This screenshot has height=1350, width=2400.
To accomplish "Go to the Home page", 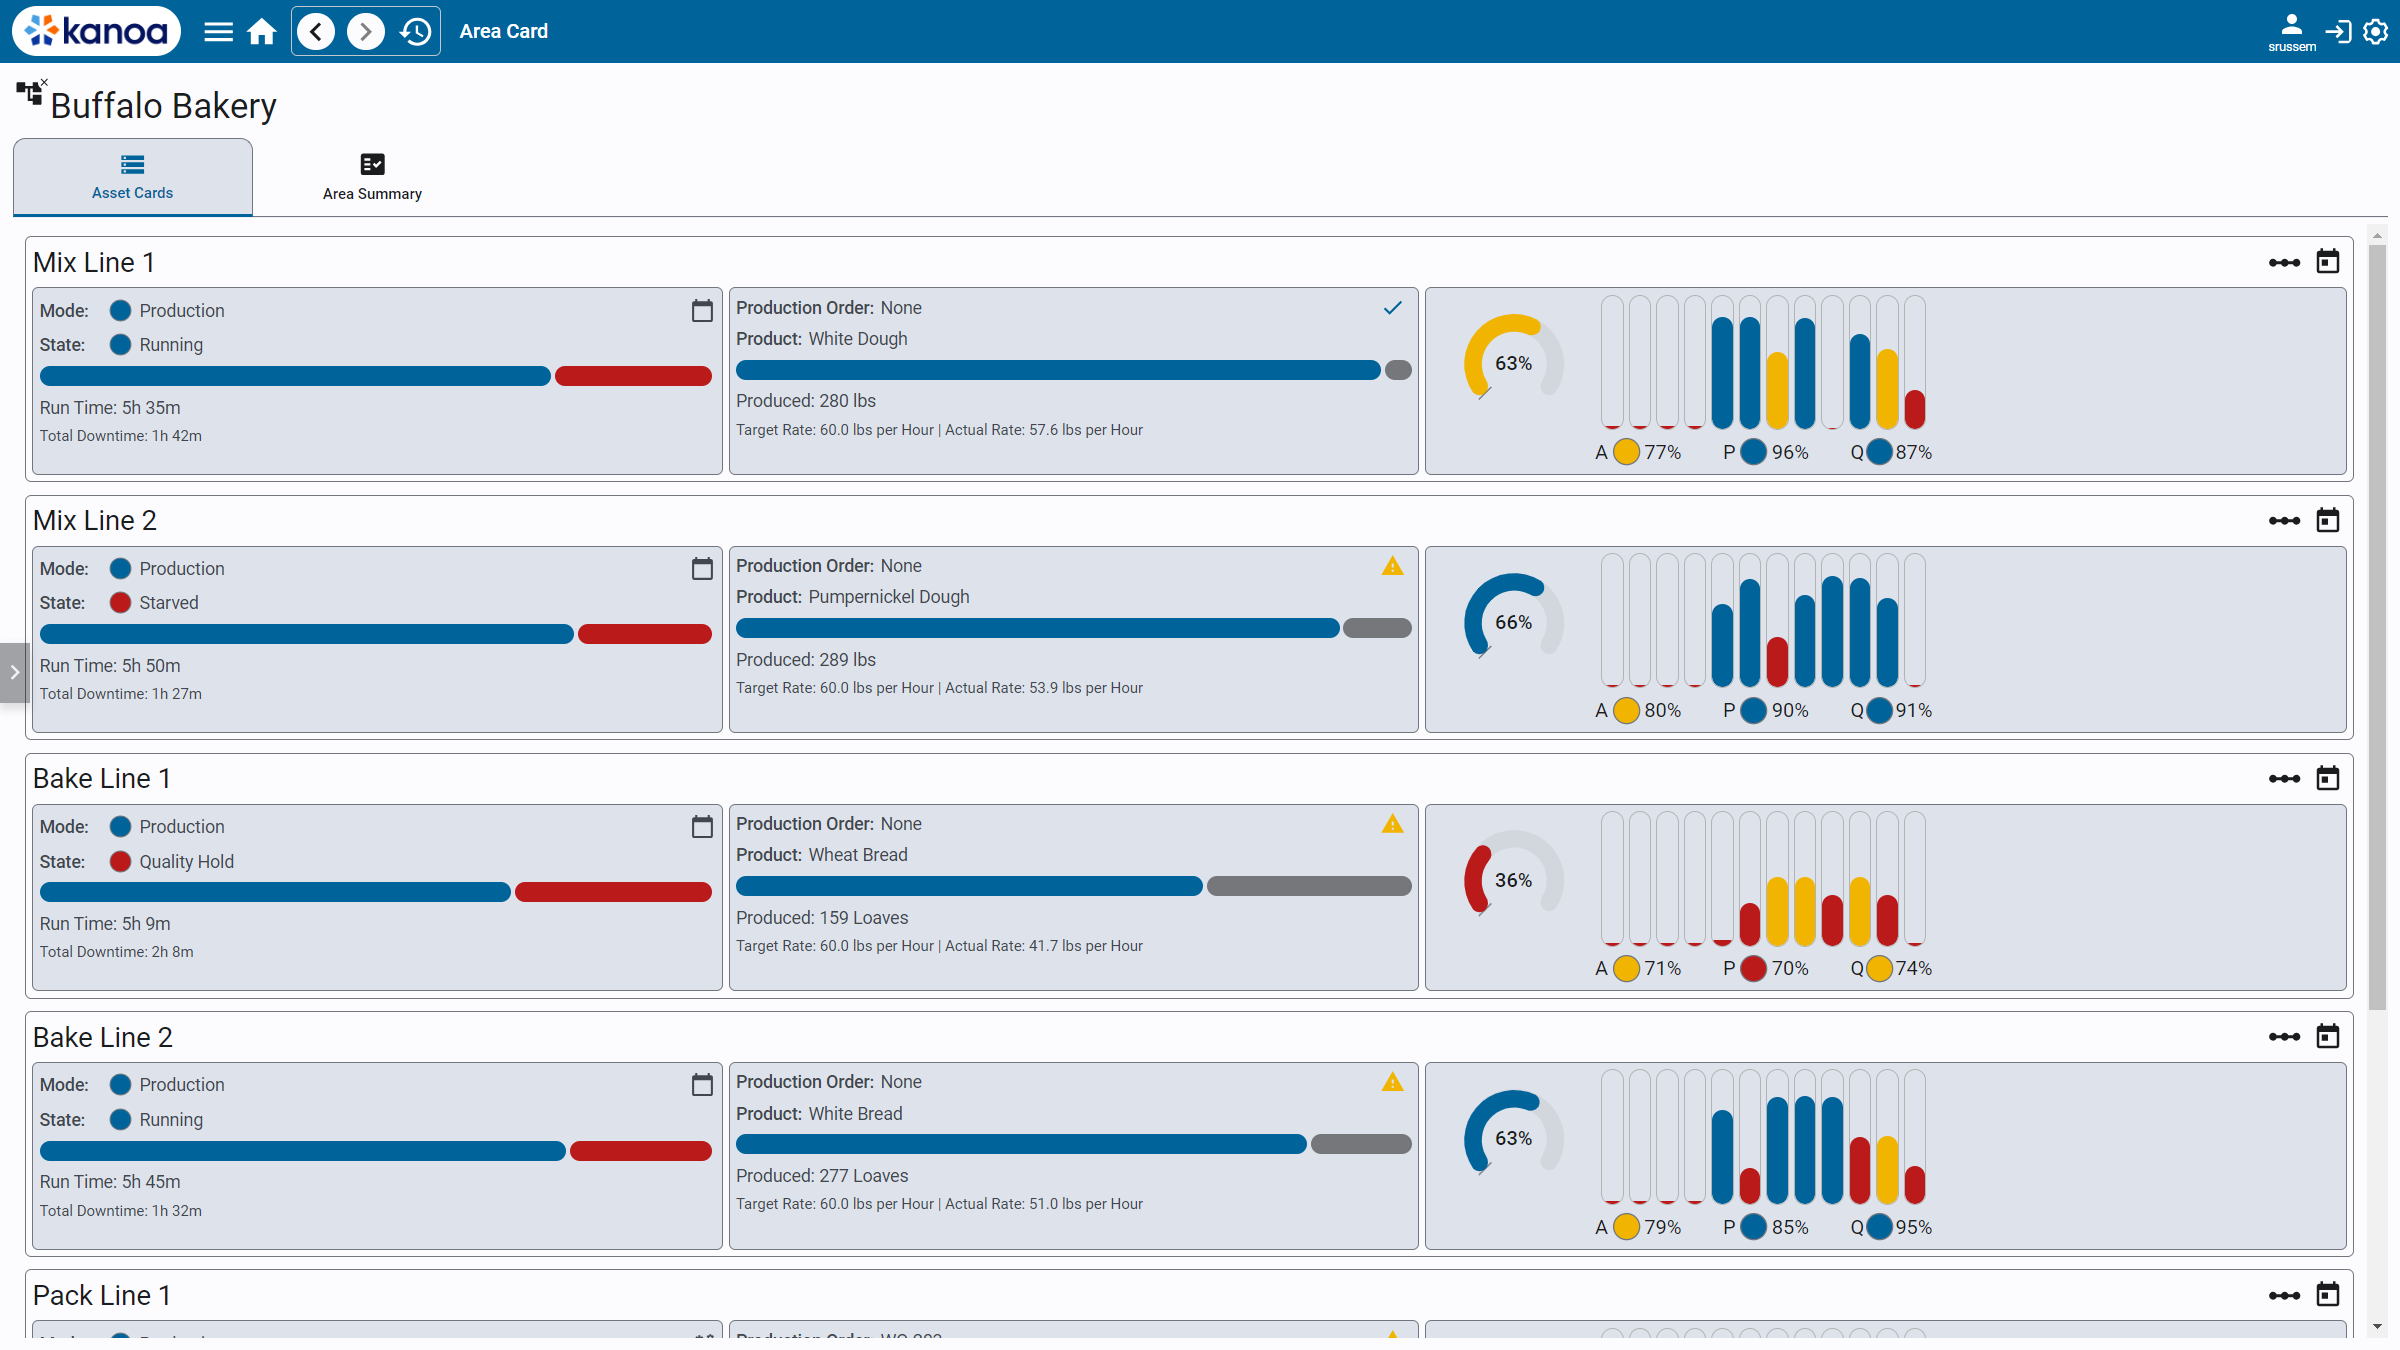I will pos(262,32).
